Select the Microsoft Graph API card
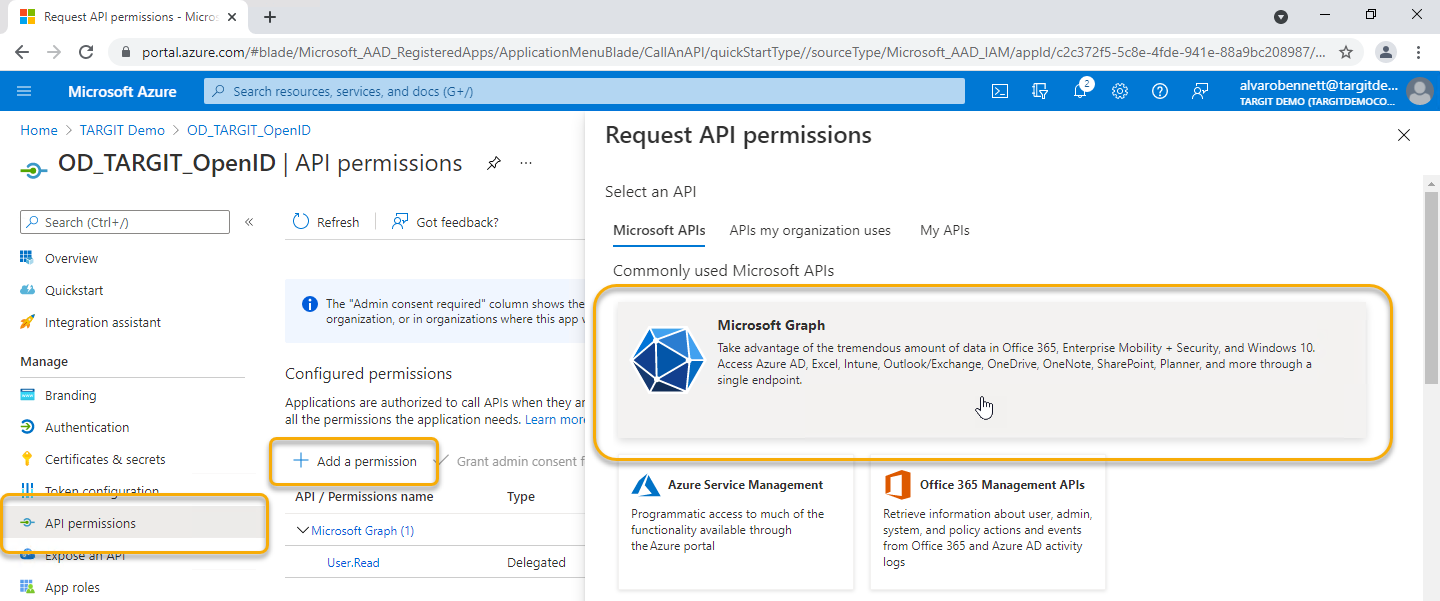Image resolution: width=1440 pixels, height=601 pixels. coord(991,368)
